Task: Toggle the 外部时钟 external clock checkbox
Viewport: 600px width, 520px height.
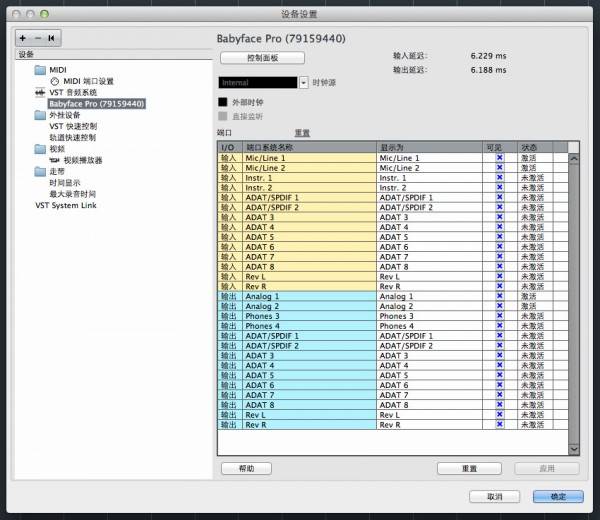Action: tap(223, 102)
